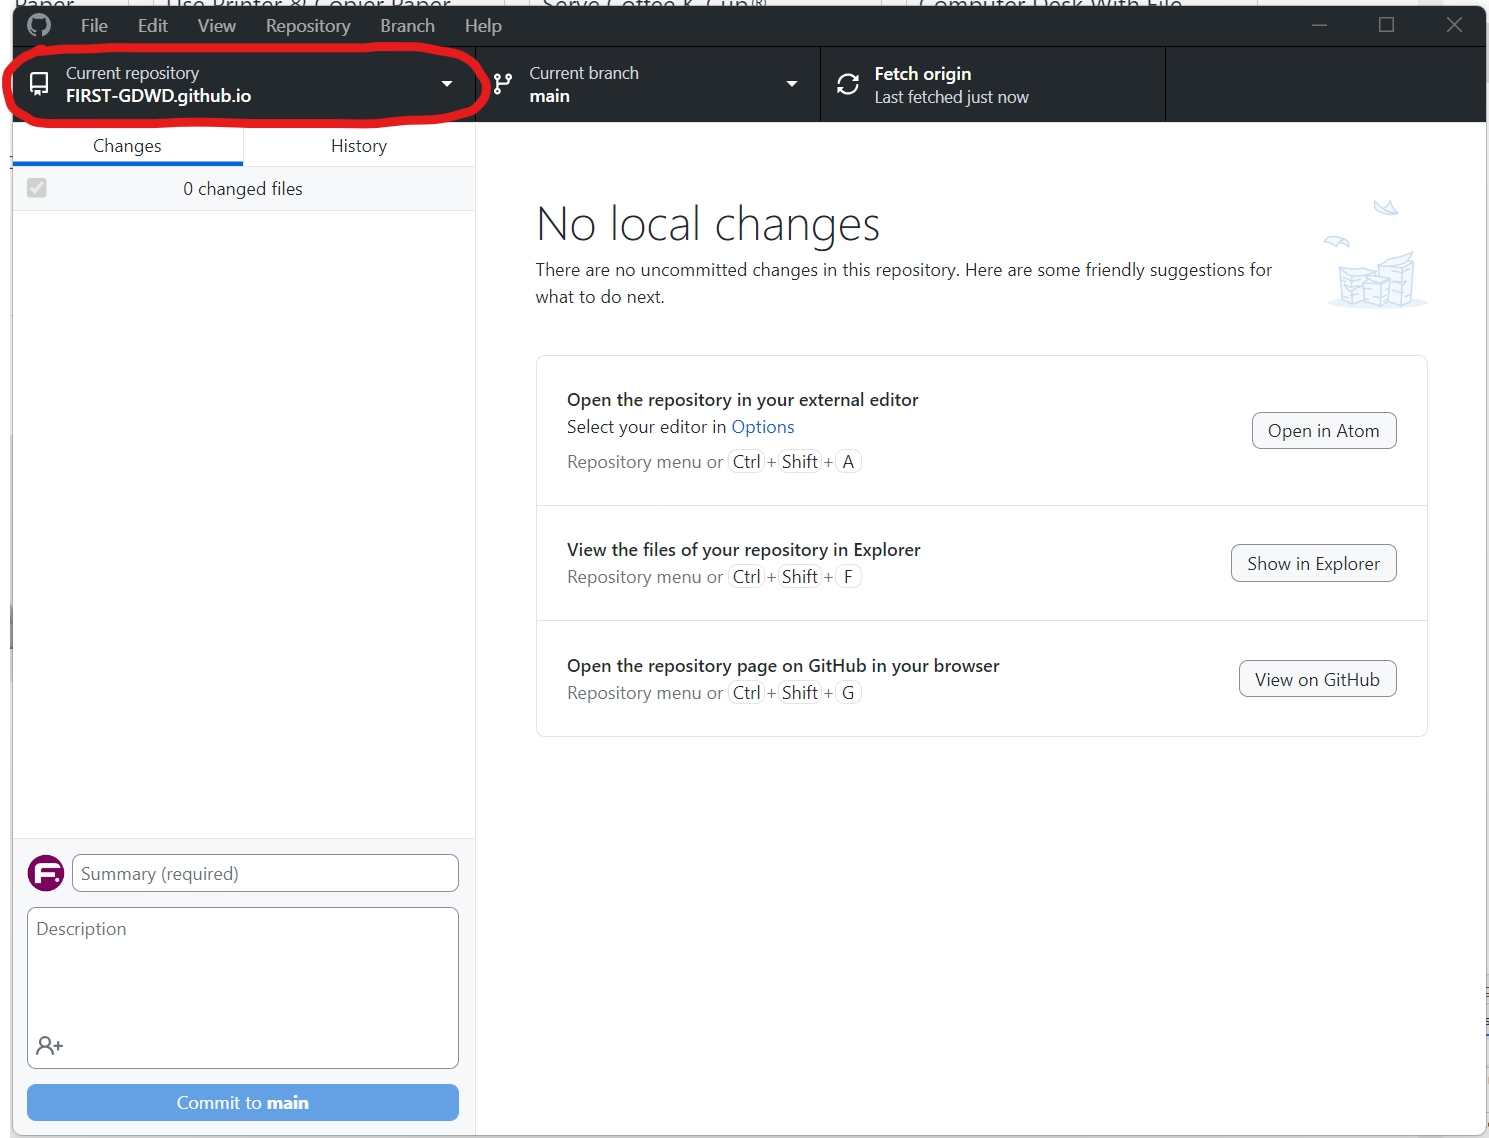
Task: Click 'View the files of your repository in Explorer' text
Action: (744, 550)
